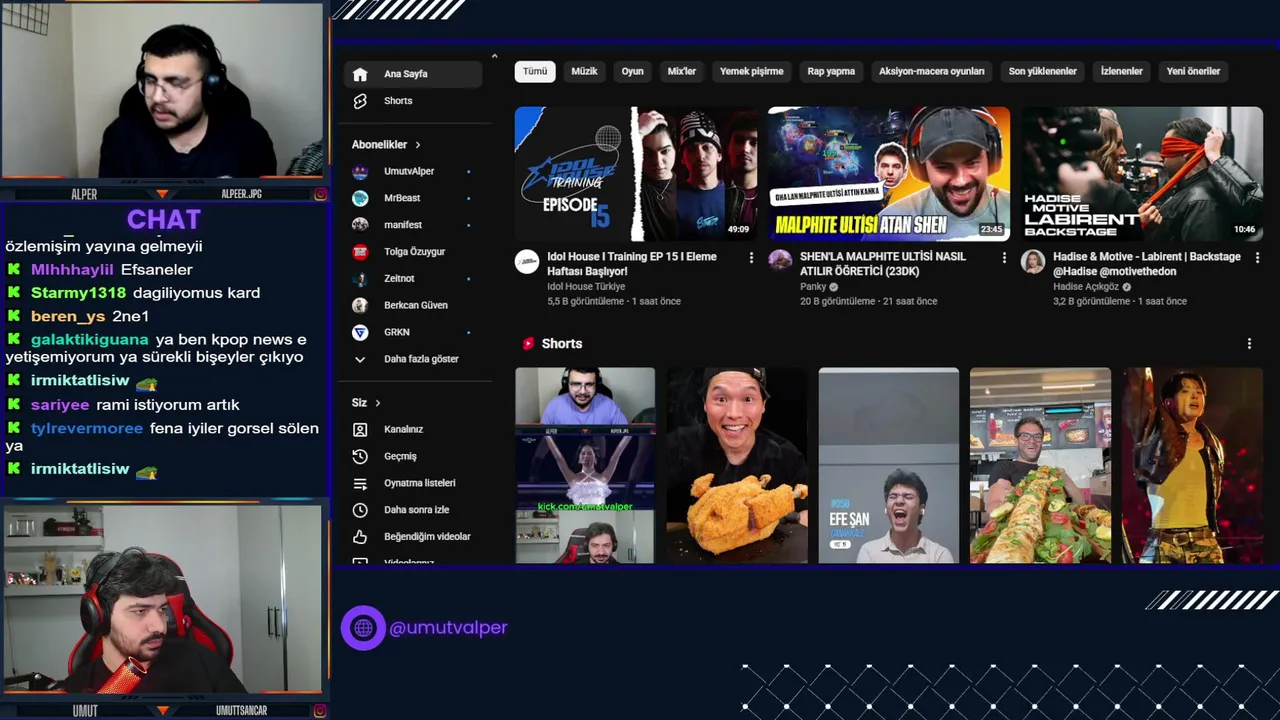Open the Short with fried chicken
This screenshot has width=1280, height=720.
(x=737, y=465)
